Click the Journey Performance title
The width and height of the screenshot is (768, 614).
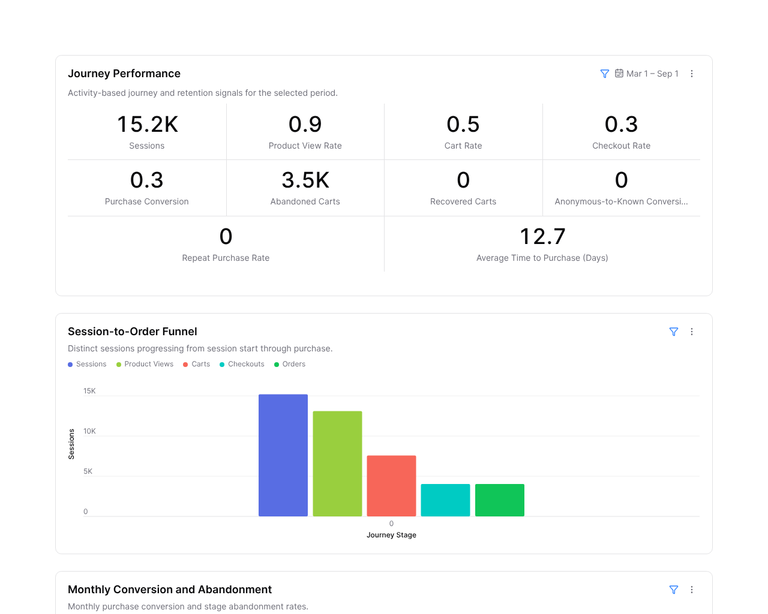(124, 73)
